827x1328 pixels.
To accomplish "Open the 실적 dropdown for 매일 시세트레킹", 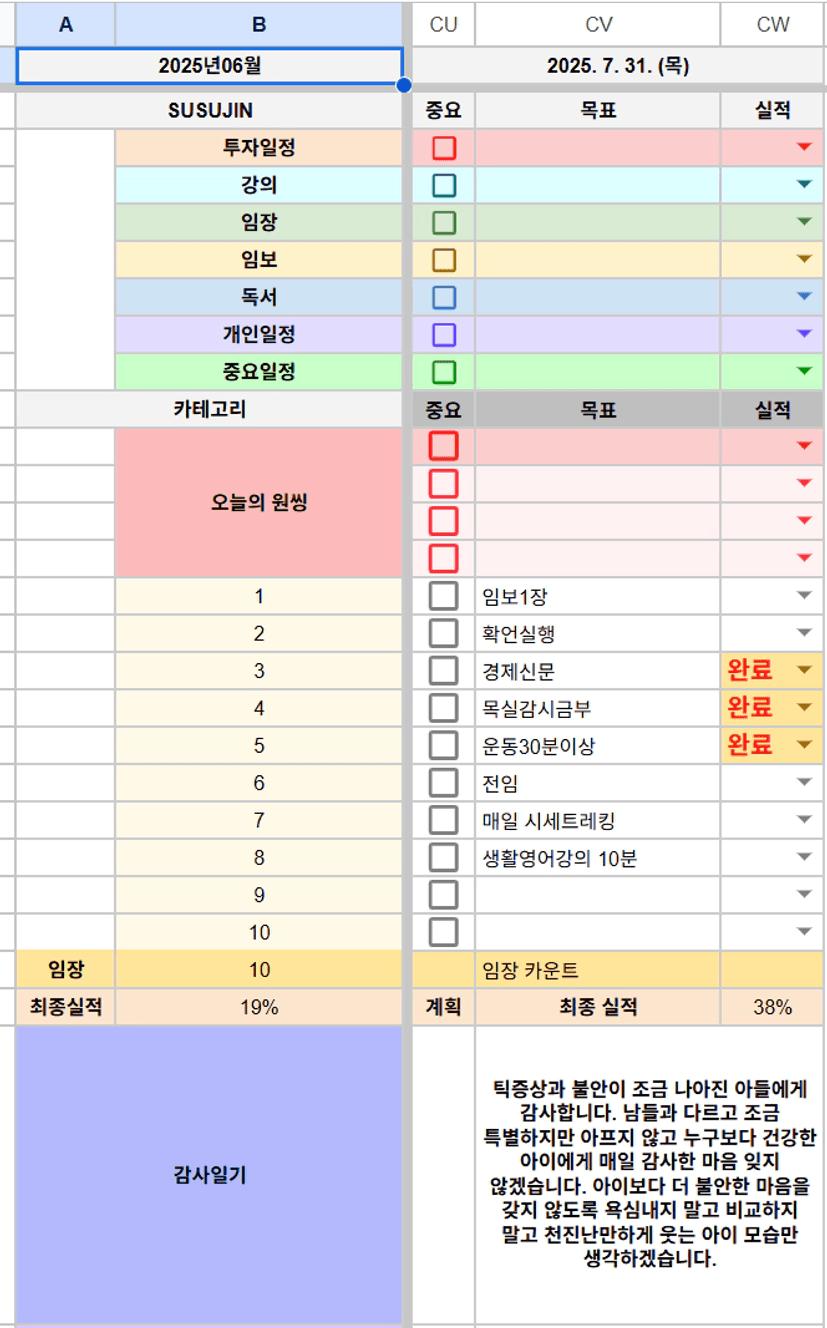I will coord(804,820).
